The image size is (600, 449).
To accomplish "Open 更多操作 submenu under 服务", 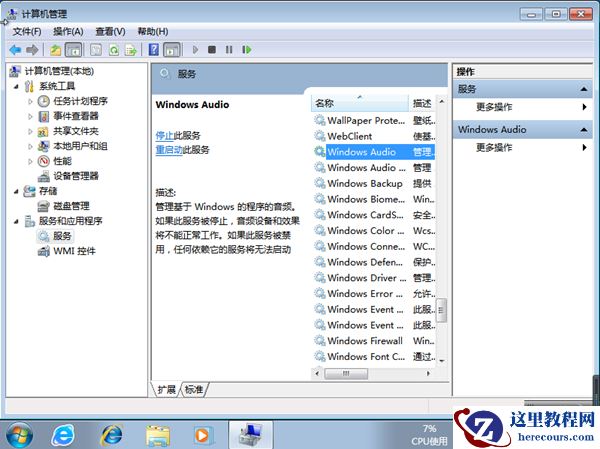I will 494,107.
